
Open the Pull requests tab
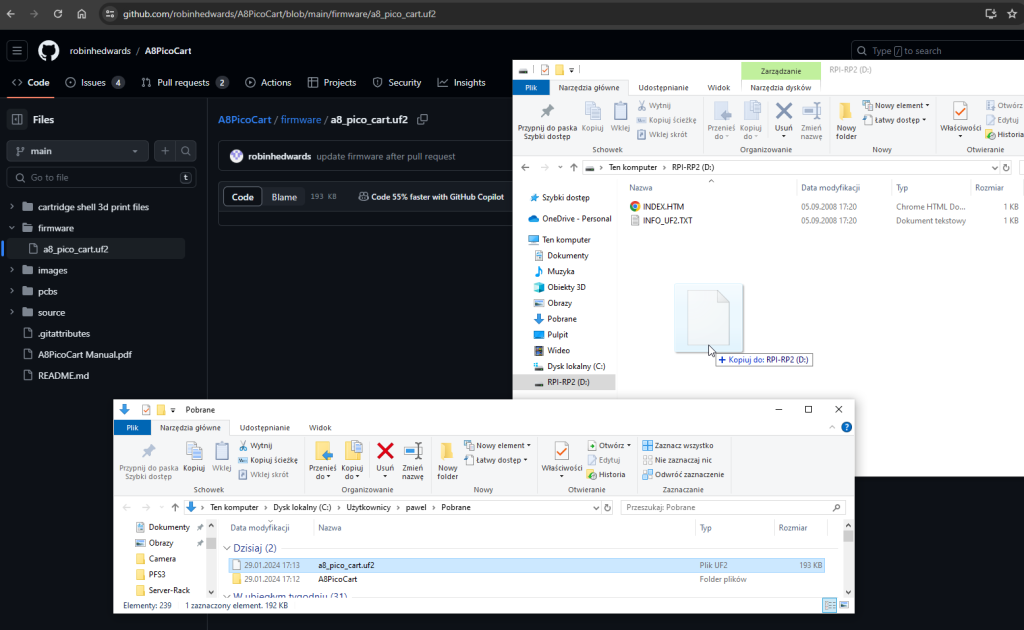184,83
